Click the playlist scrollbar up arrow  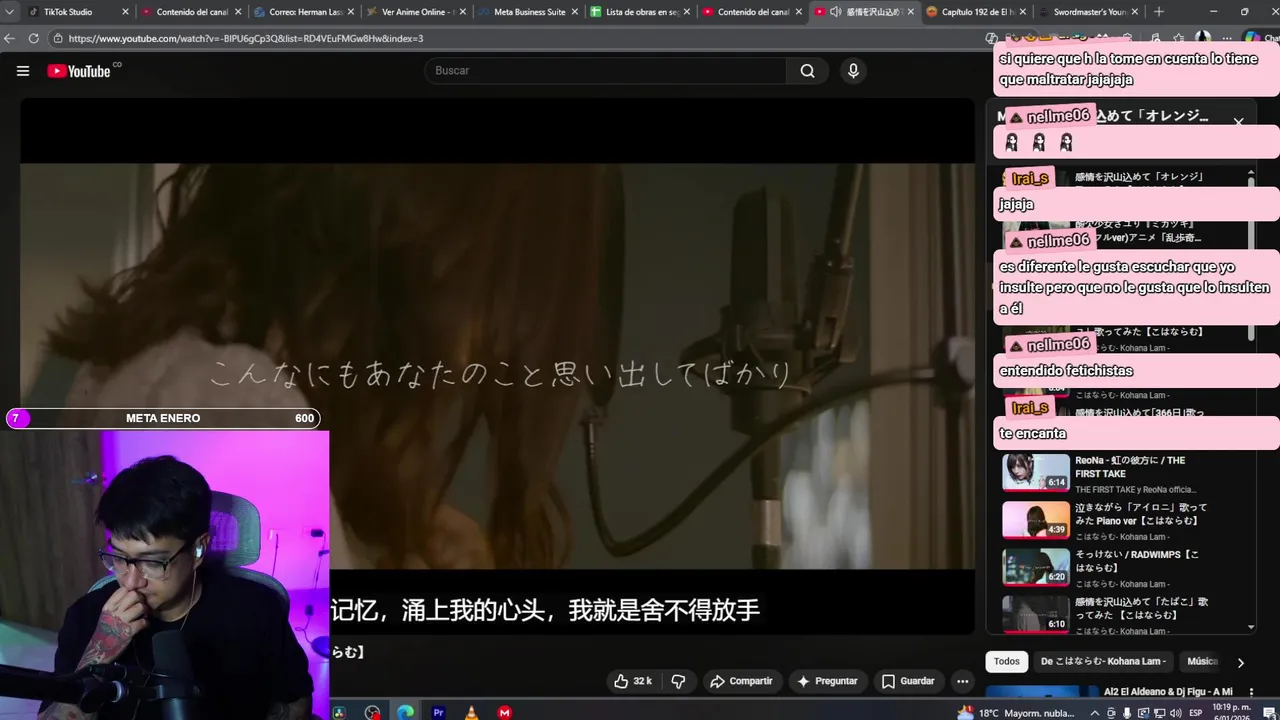pos(1250,174)
